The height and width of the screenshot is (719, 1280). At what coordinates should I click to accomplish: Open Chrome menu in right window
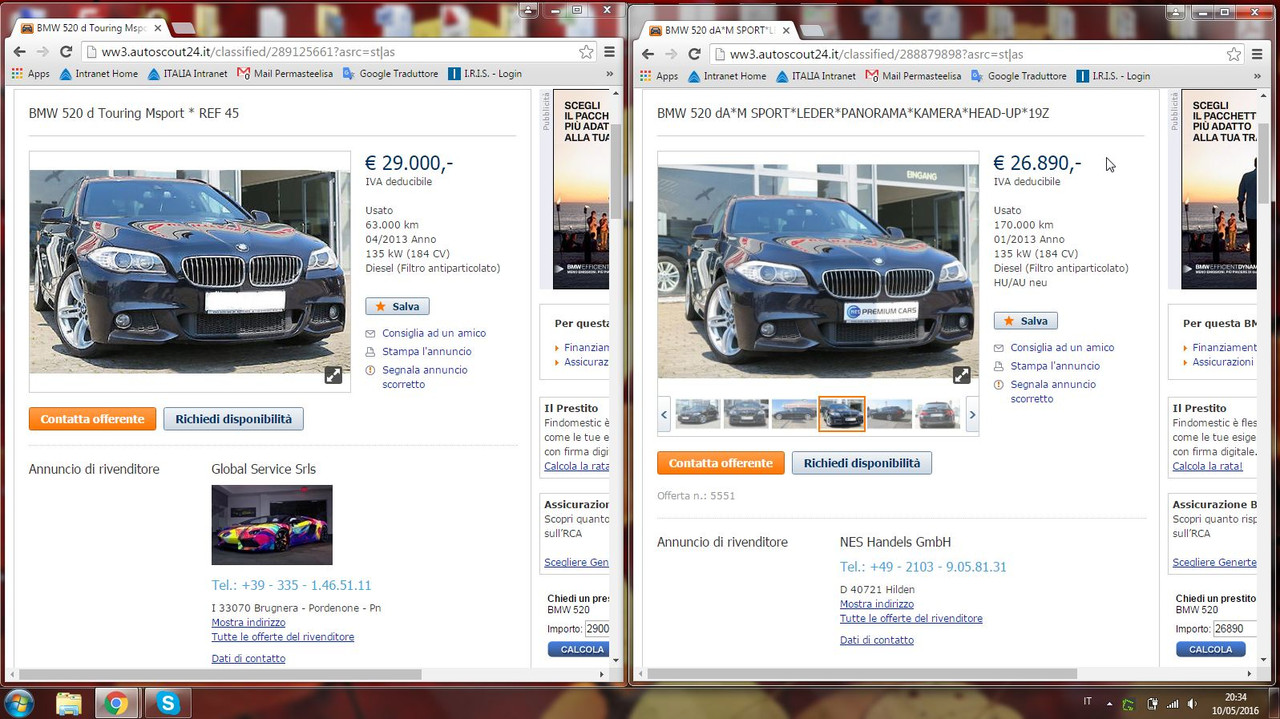[1258, 54]
